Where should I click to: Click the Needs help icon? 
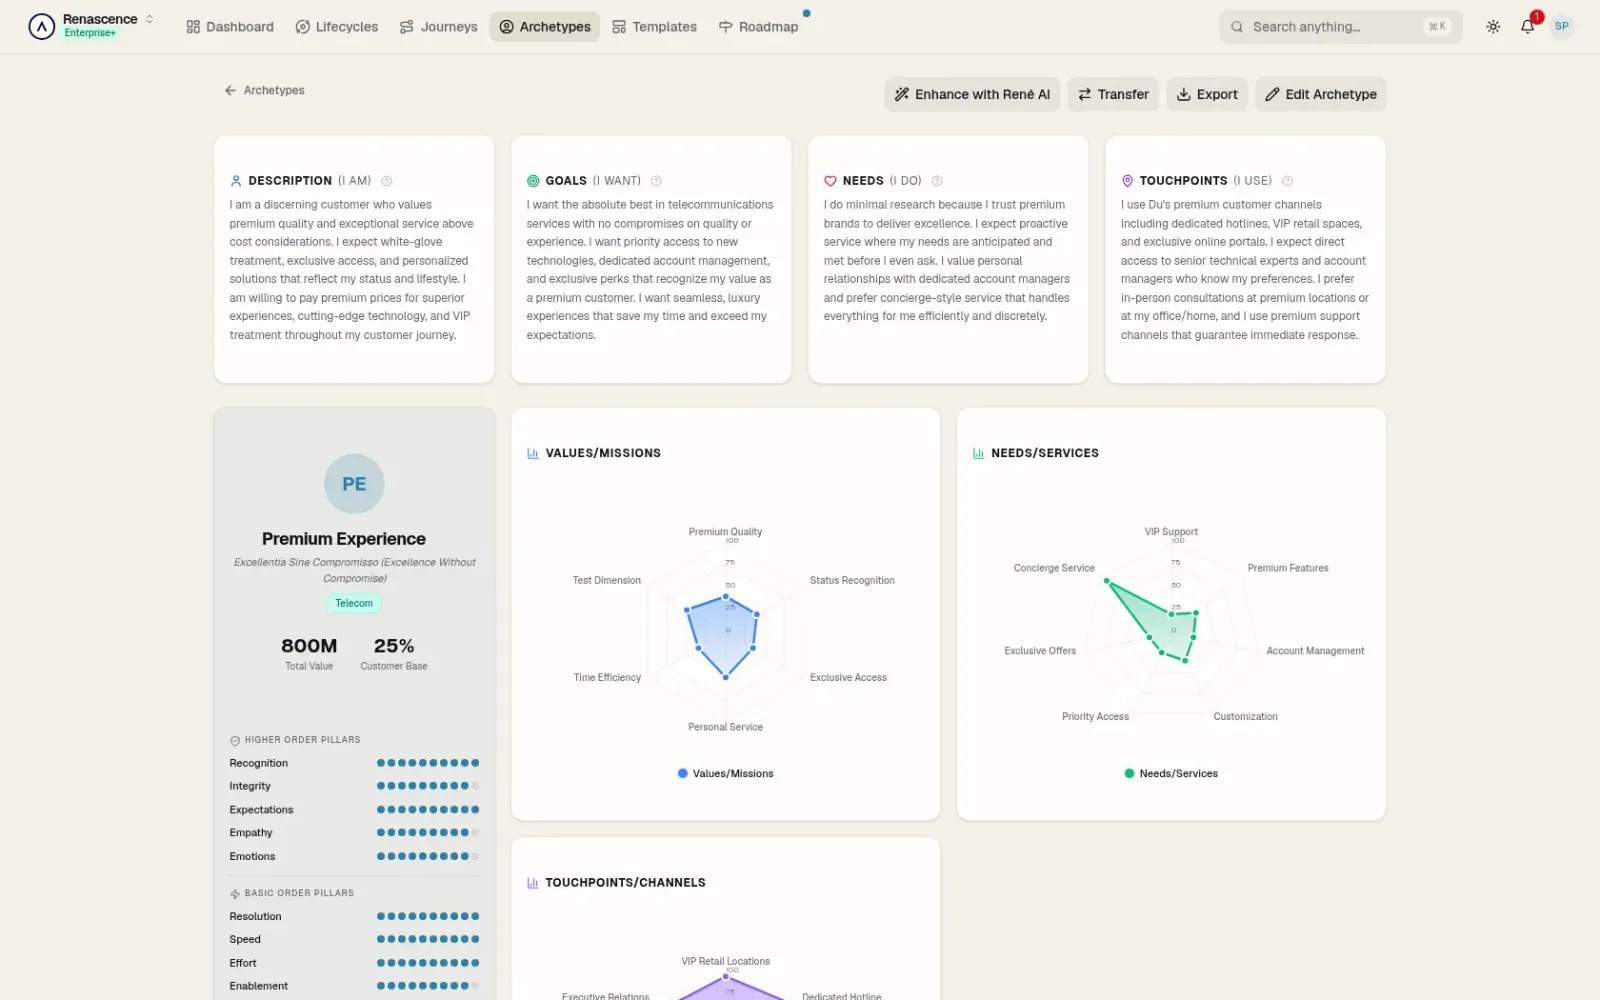click(x=937, y=181)
